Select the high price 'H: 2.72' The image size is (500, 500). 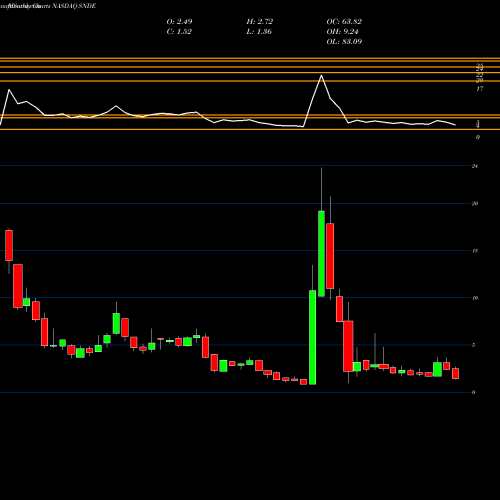[x=260, y=22]
